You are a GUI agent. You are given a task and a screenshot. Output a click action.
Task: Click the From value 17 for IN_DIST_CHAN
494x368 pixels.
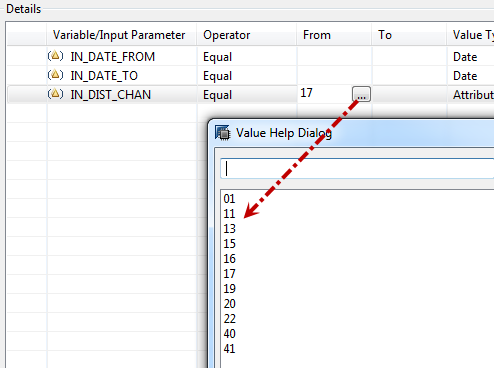click(x=306, y=93)
